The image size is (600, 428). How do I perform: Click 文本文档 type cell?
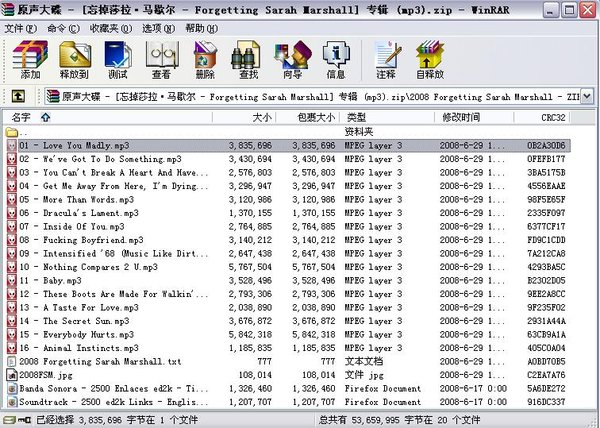point(364,361)
